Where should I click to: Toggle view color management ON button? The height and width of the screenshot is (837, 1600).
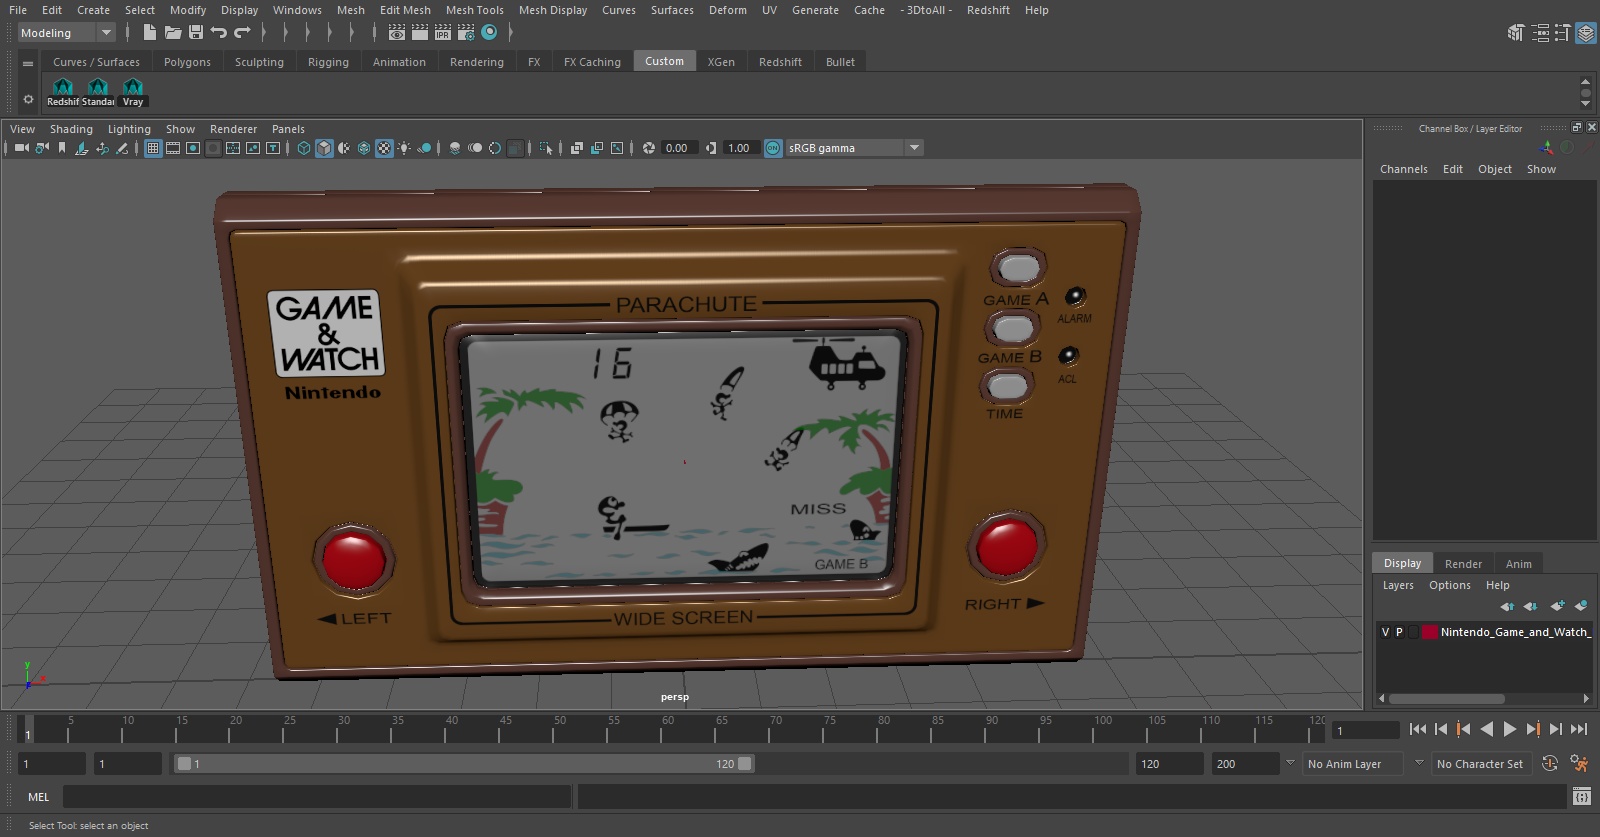tap(773, 148)
